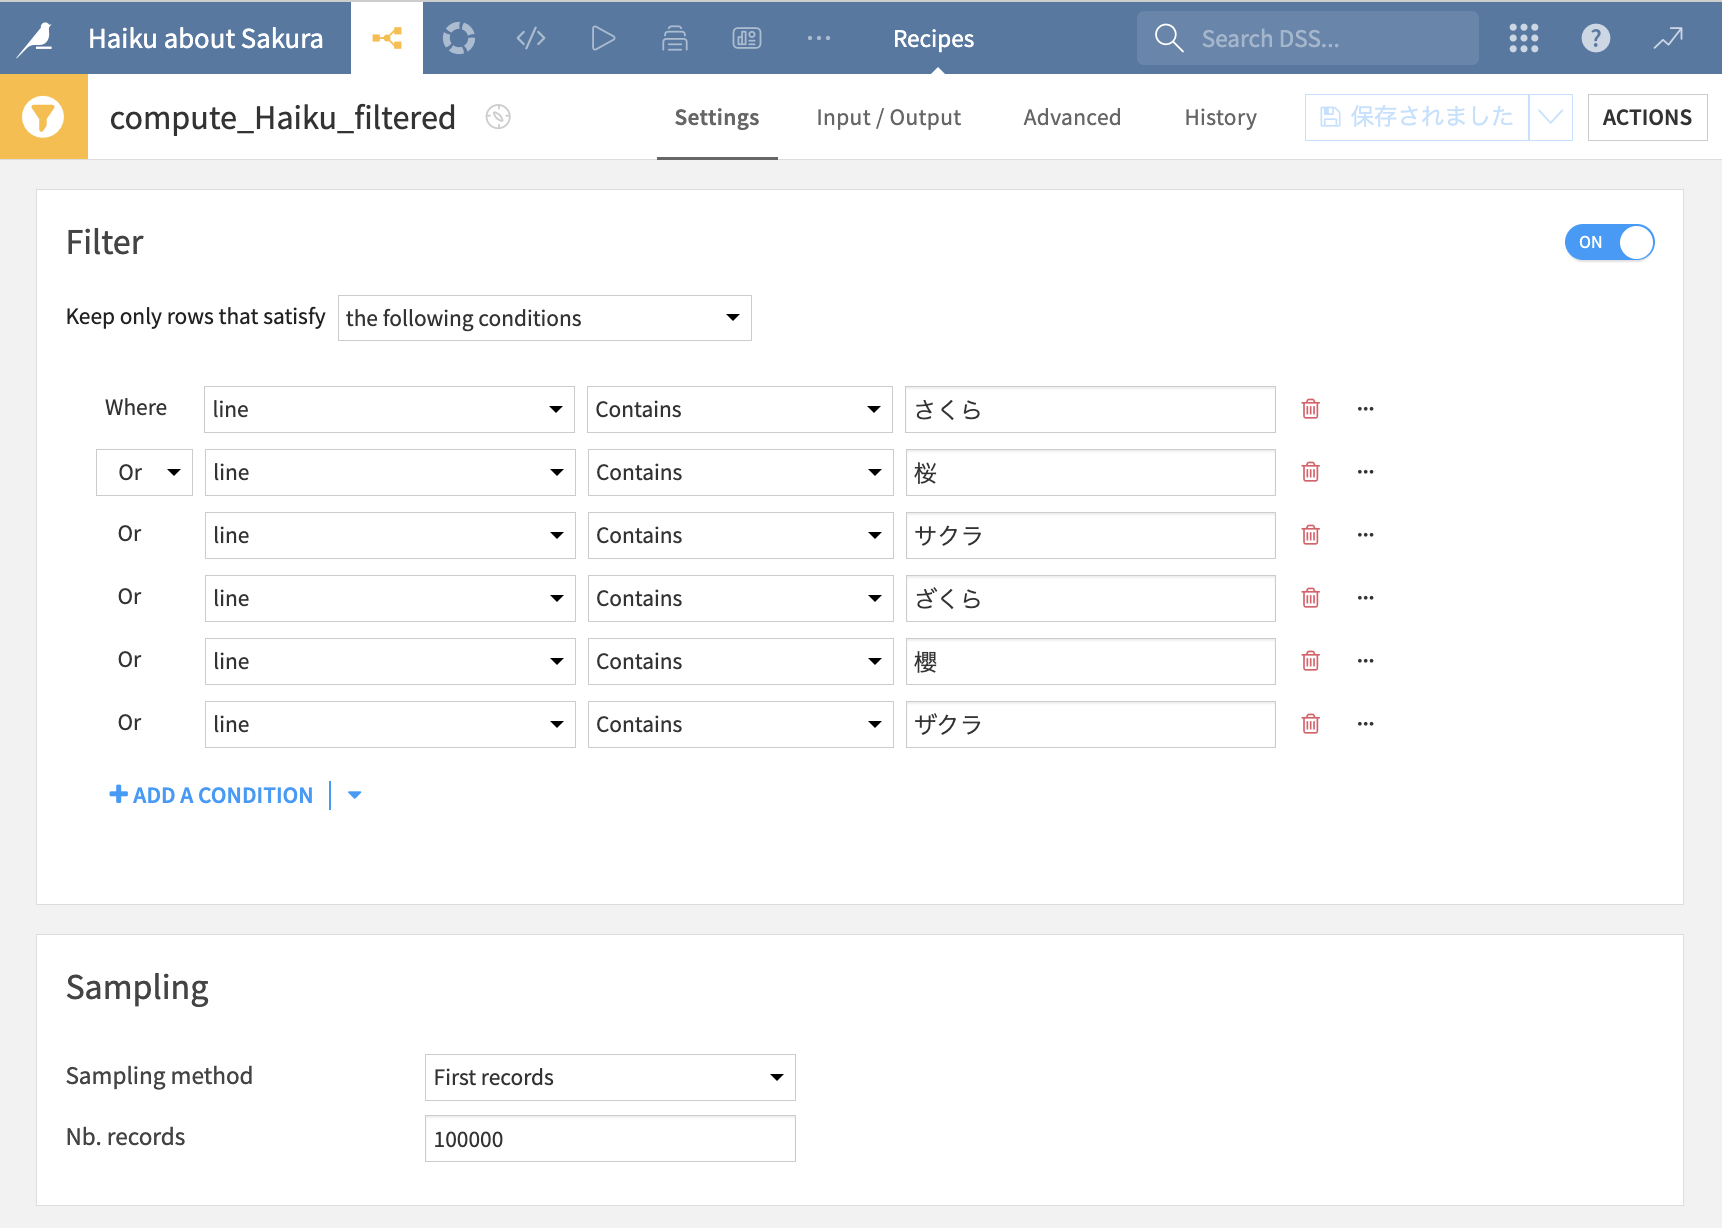Switch to the Input / Output tab
This screenshot has width=1722, height=1228.
889,117
